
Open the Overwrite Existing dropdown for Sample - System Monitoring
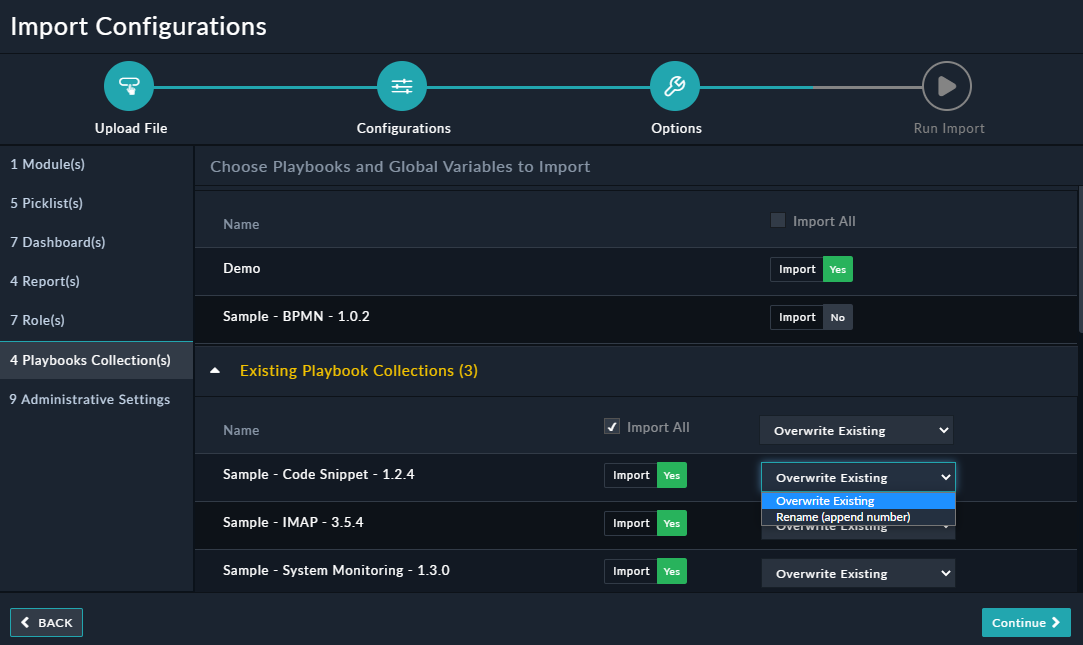(857, 573)
